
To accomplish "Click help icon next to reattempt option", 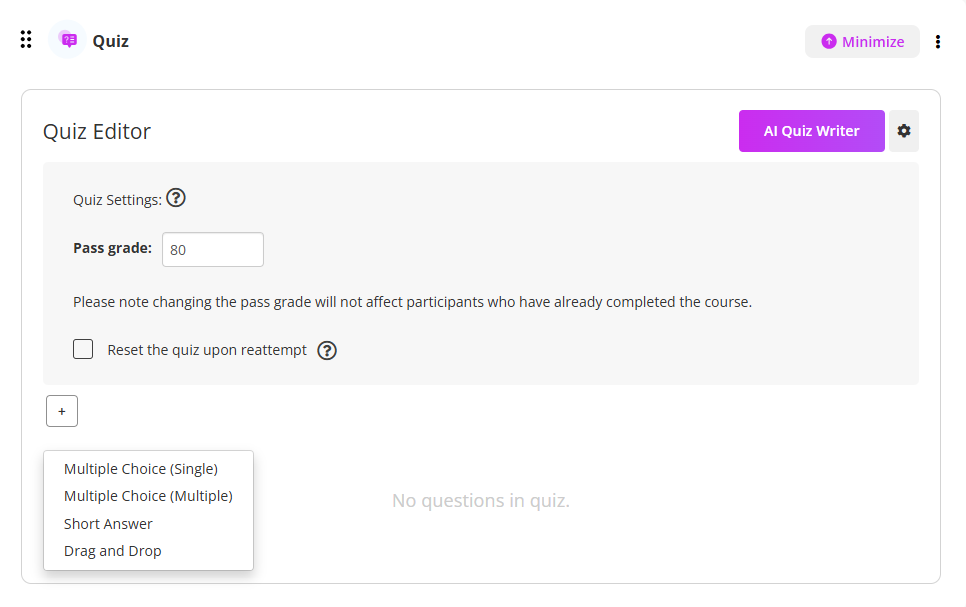I will (x=327, y=351).
